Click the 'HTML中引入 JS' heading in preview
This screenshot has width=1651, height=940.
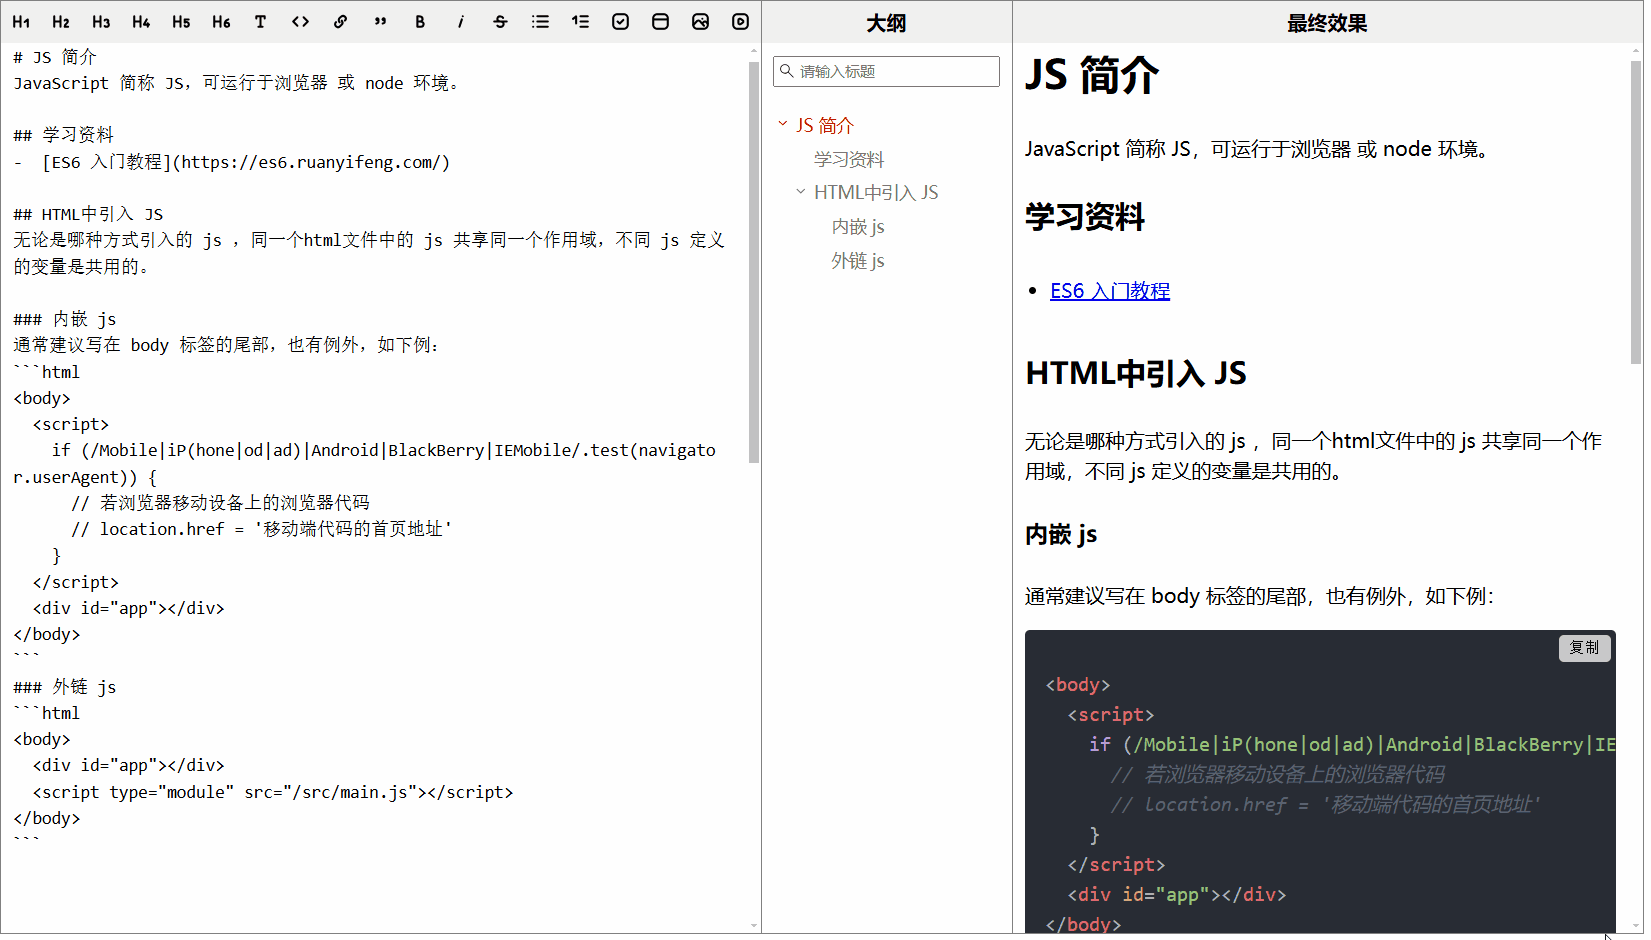click(x=1136, y=374)
